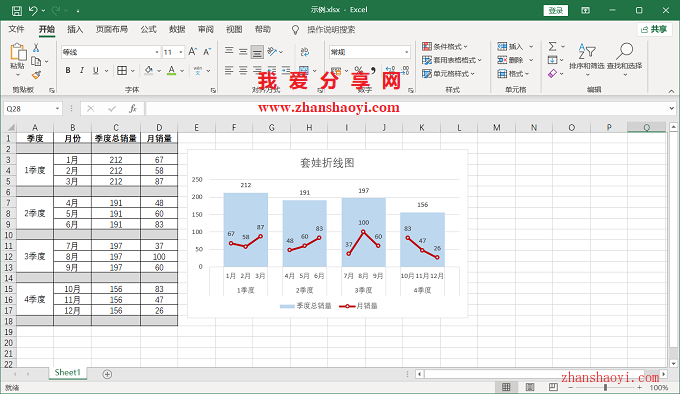Click the Align Left icon

click(229, 70)
